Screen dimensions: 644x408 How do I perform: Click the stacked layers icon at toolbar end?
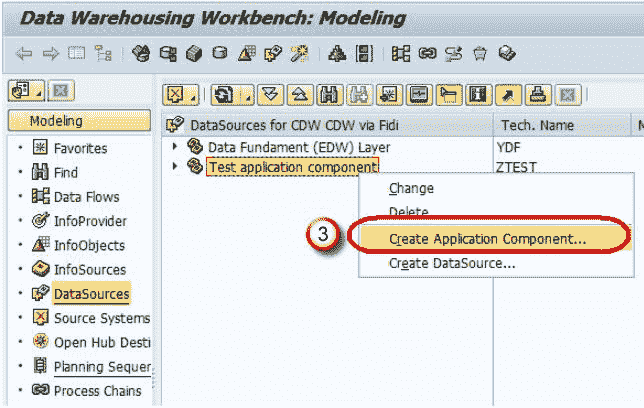[x=507, y=53]
